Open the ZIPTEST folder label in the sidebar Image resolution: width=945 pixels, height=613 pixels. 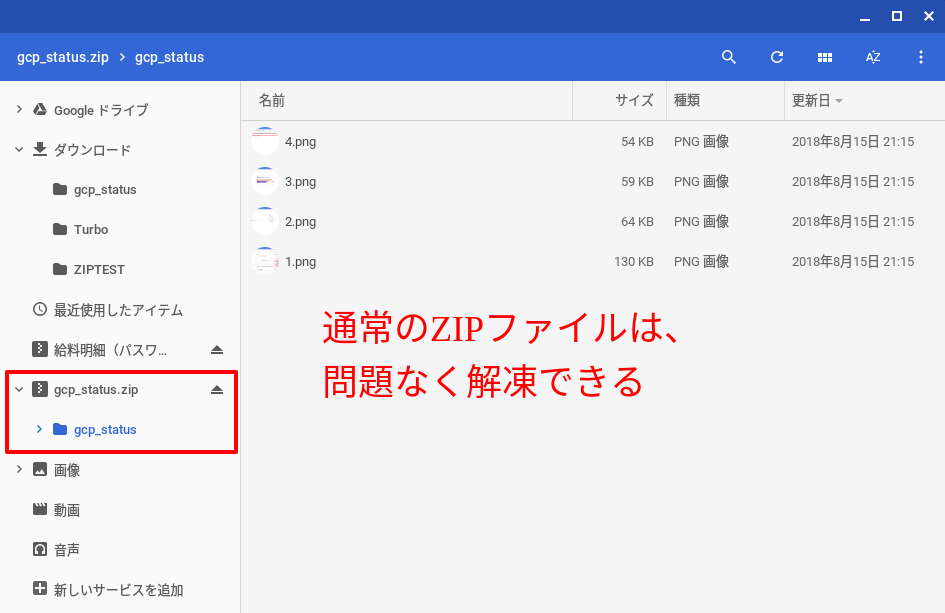[99, 269]
